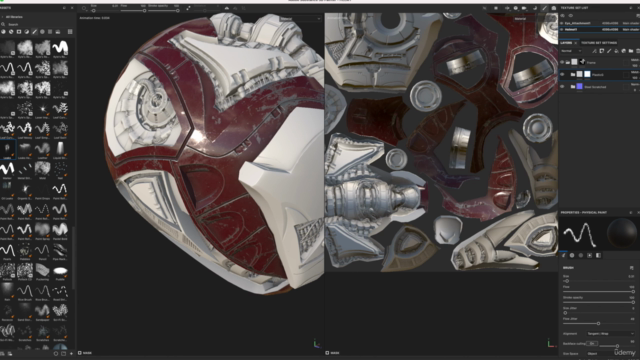Viewport: 640px width, 360px height.
Task: Switch to the Layers tab
Action: coord(566,42)
